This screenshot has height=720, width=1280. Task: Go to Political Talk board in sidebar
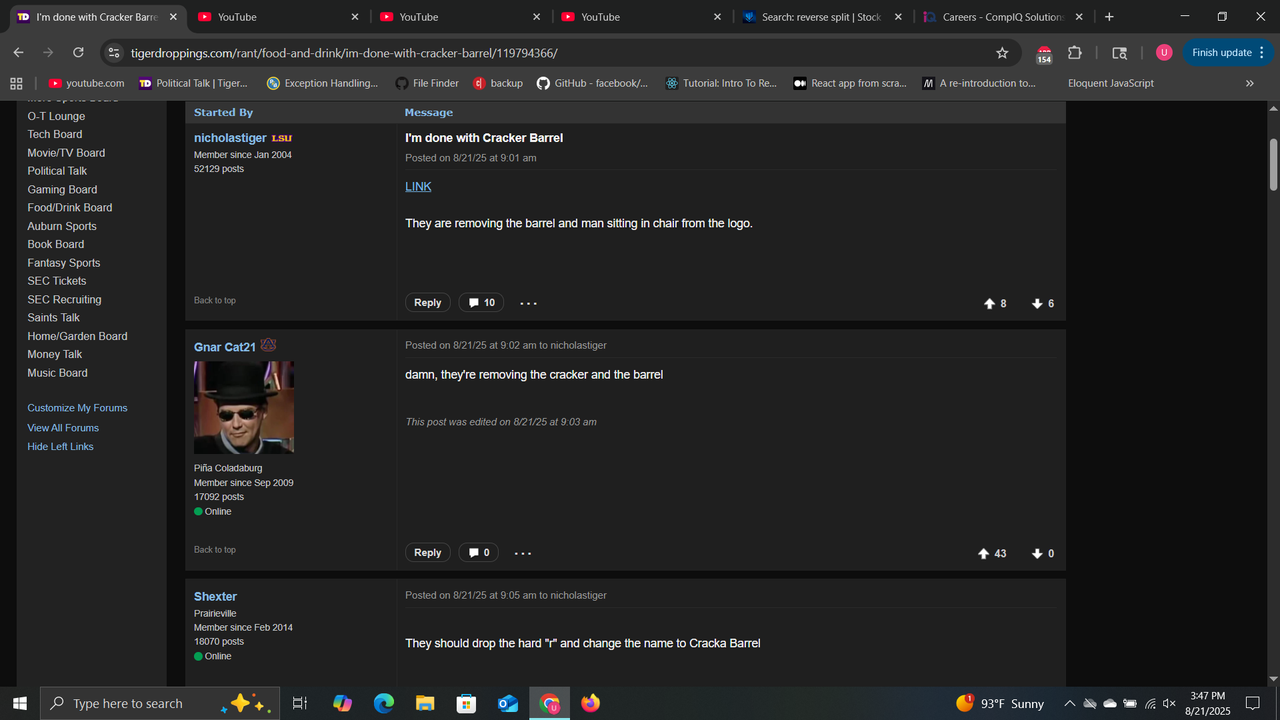[57, 171]
